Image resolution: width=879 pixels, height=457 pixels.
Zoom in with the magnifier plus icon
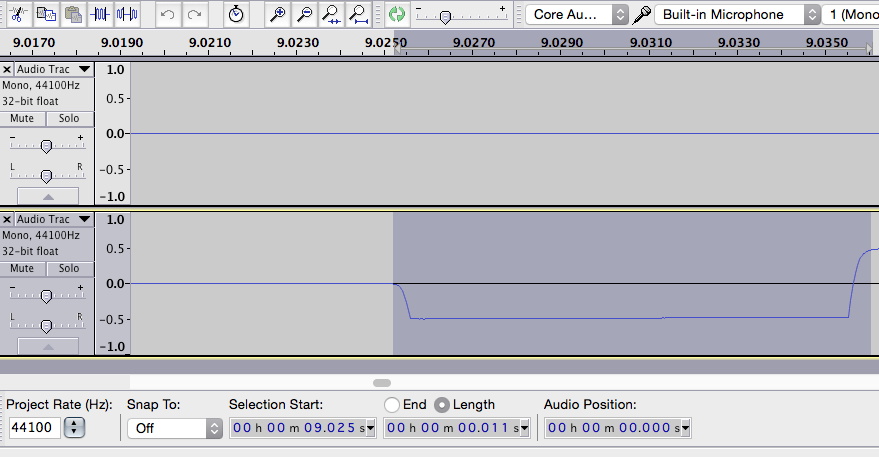pyautogui.click(x=279, y=14)
